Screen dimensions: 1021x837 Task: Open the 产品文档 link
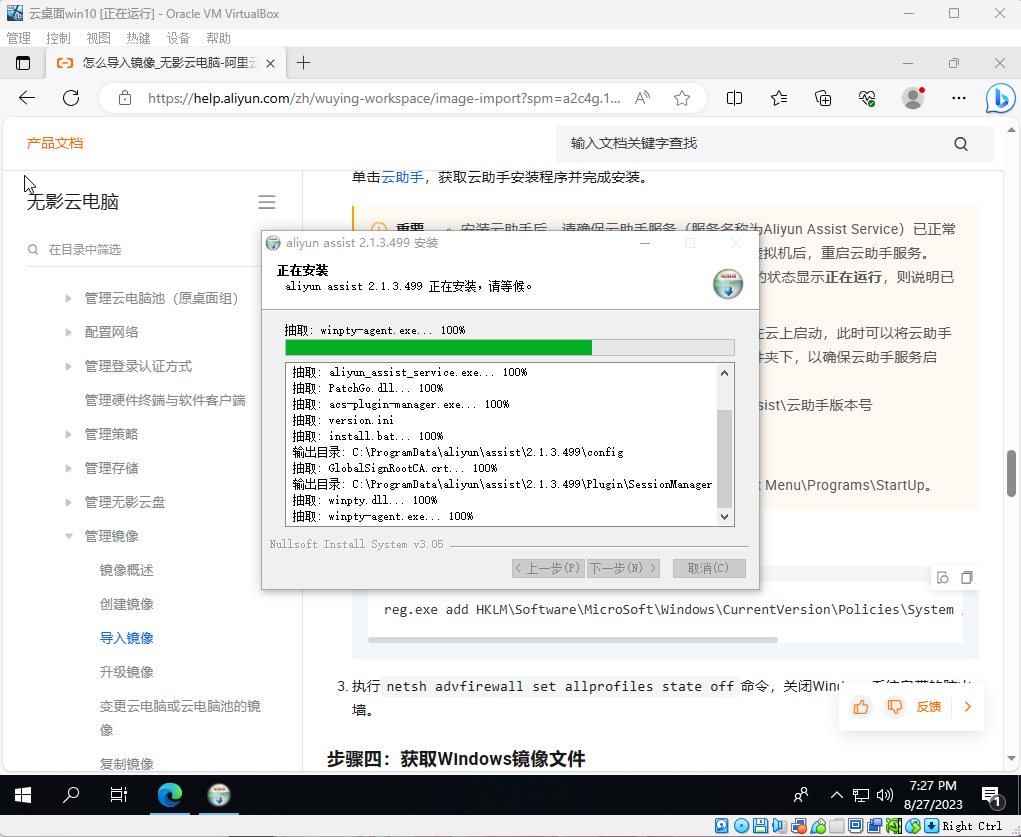(55, 143)
